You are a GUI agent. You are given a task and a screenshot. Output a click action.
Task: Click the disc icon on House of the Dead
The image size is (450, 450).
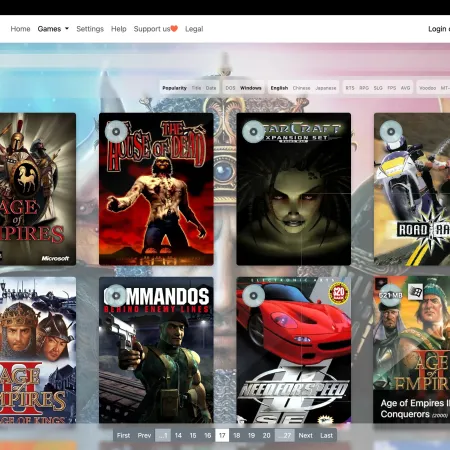pyautogui.click(x=116, y=131)
